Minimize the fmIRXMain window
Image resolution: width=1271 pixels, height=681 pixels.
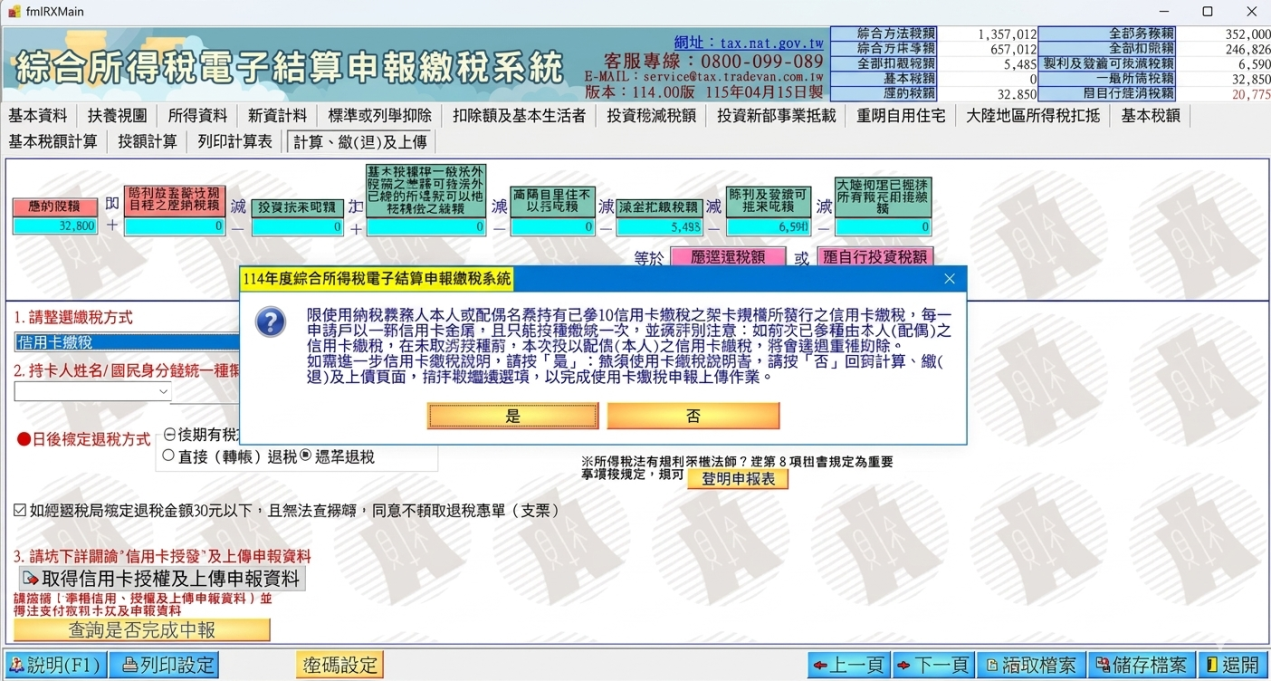tap(1162, 12)
